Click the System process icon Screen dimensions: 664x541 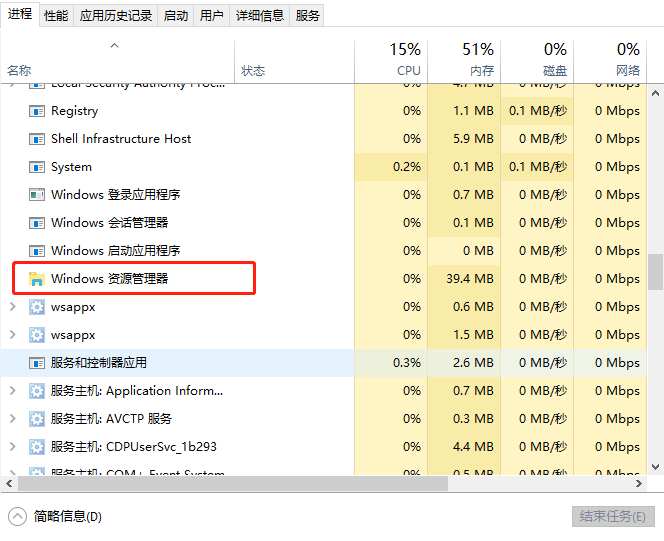pos(37,167)
